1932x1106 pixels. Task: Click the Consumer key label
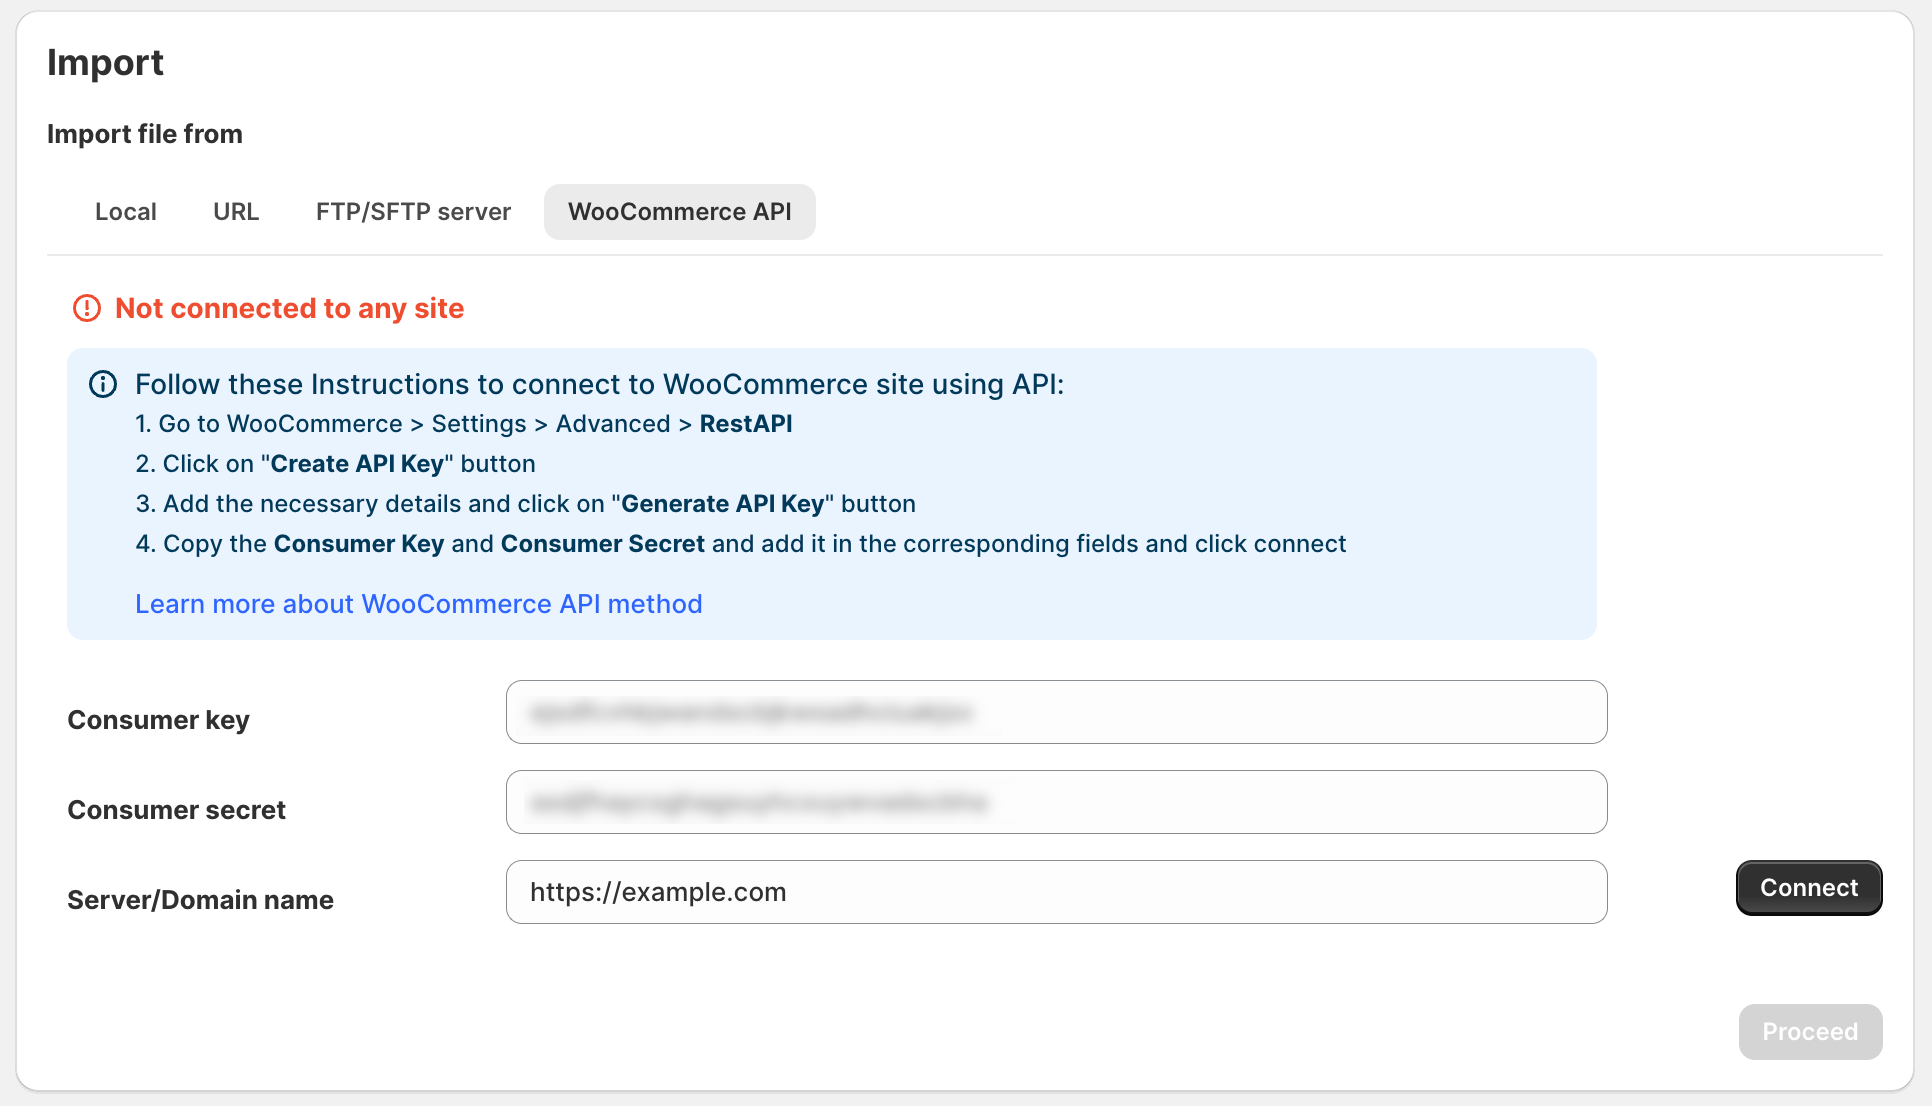tap(158, 720)
